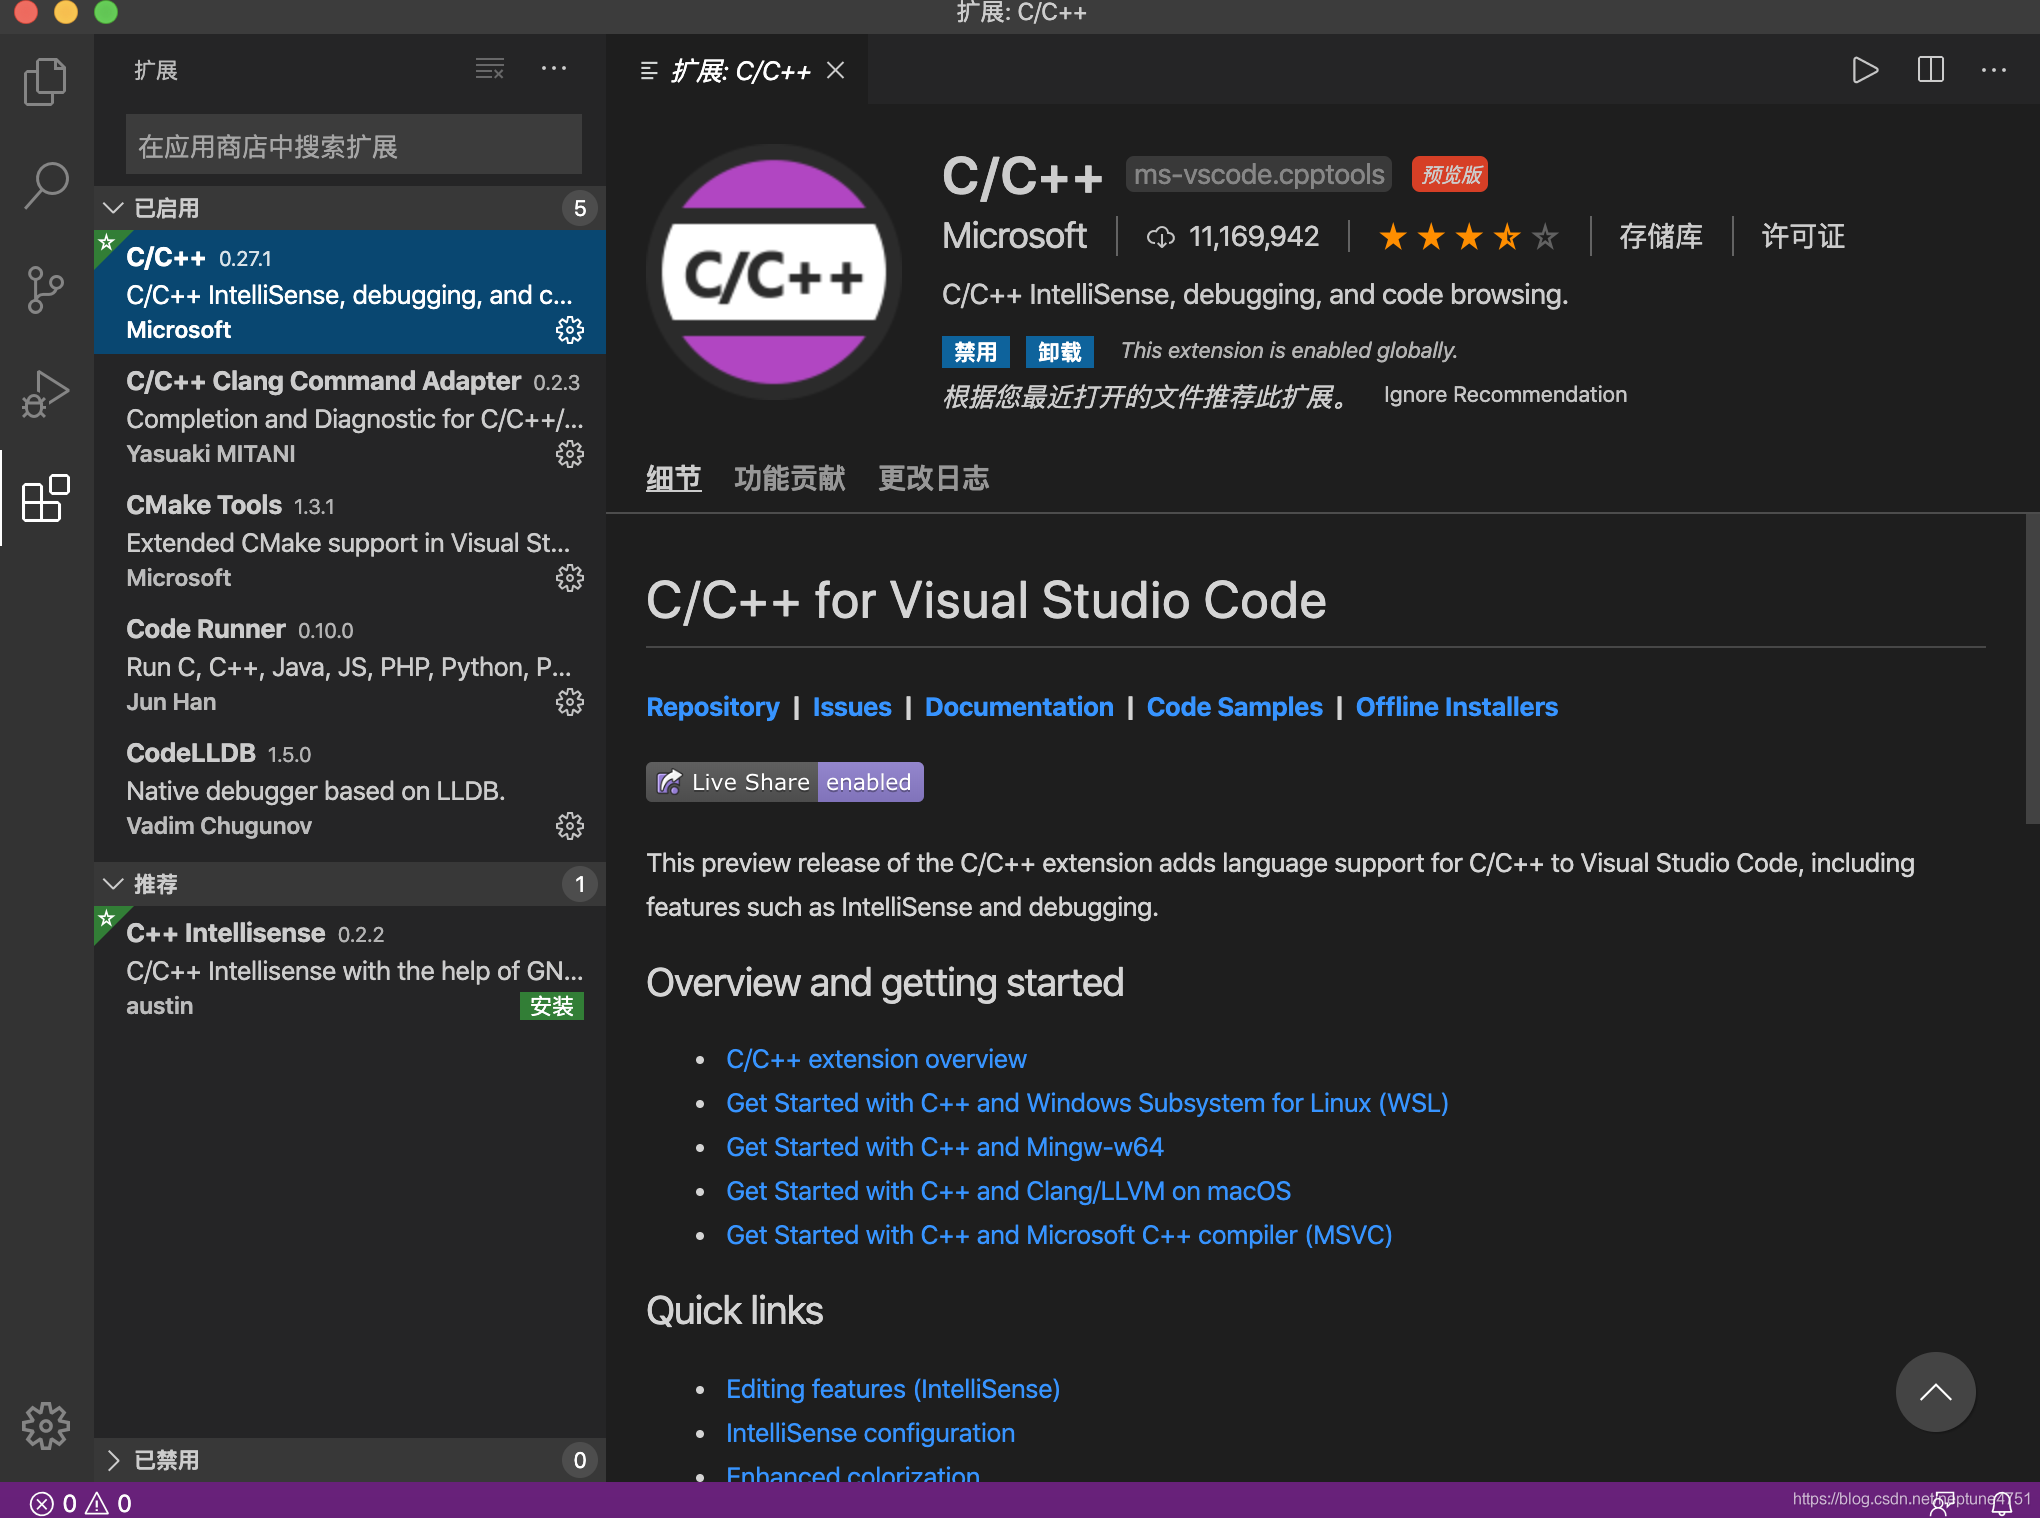This screenshot has height=1518, width=2040.
Task: Toggle Live Share enabled status
Action: point(867,781)
